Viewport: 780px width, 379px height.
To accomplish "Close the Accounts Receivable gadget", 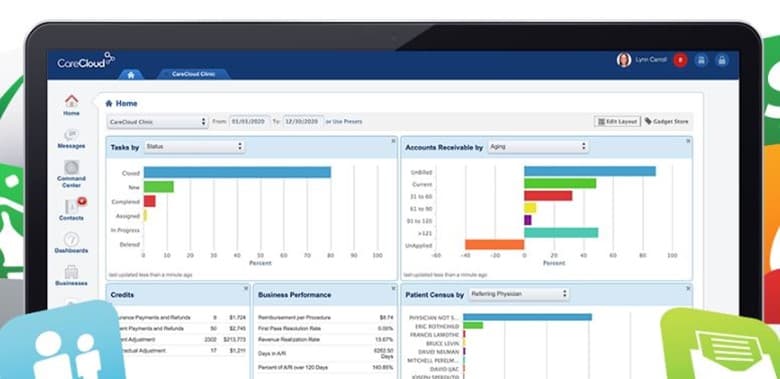I will [688, 141].
